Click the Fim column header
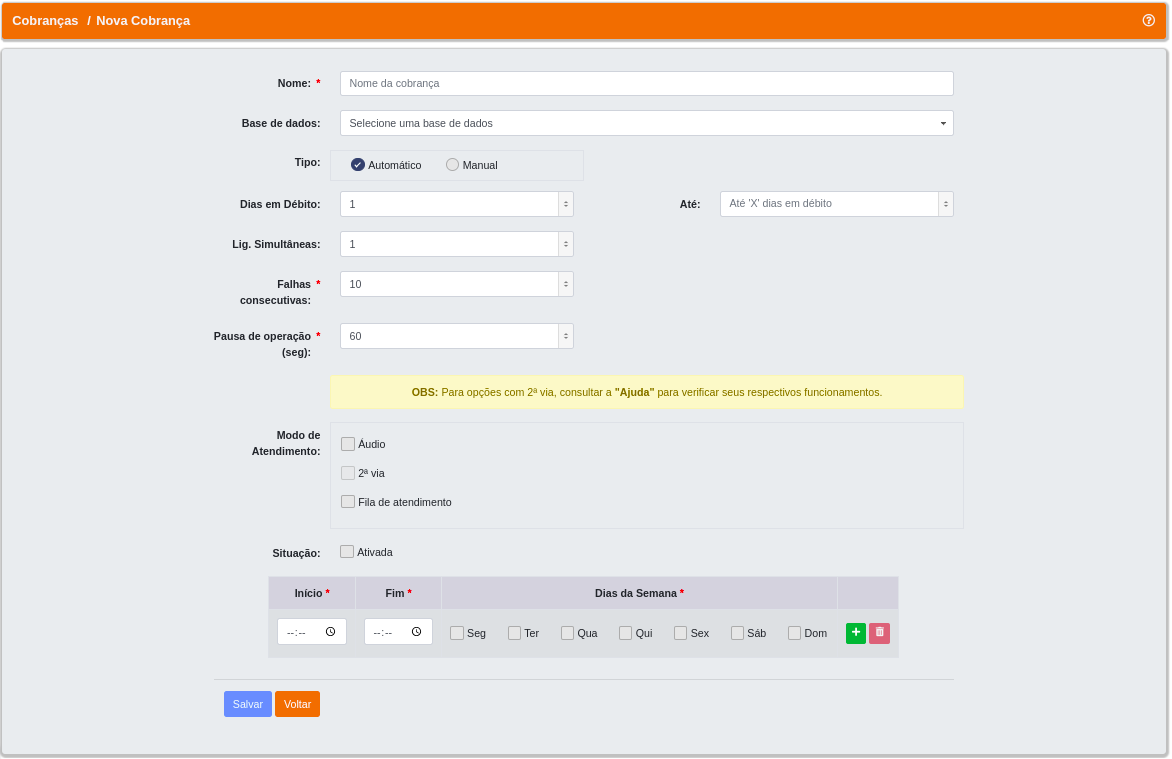Viewport: 1172px width, 759px height. click(x=398, y=594)
